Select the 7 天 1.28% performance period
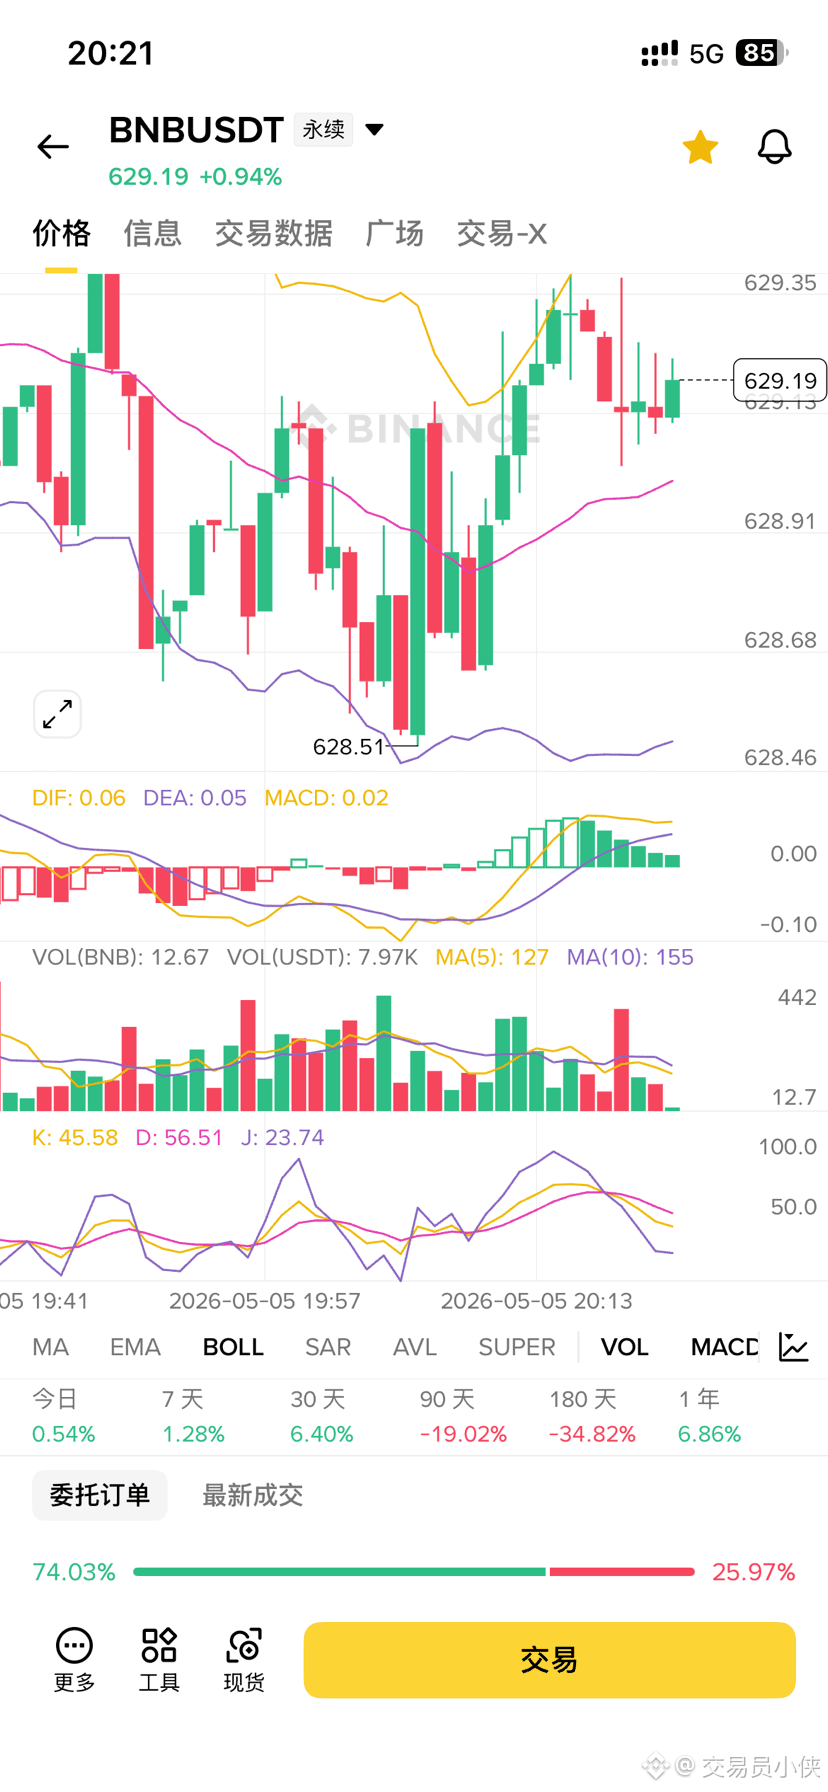The image size is (828, 1792). pyautogui.click(x=193, y=1416)
